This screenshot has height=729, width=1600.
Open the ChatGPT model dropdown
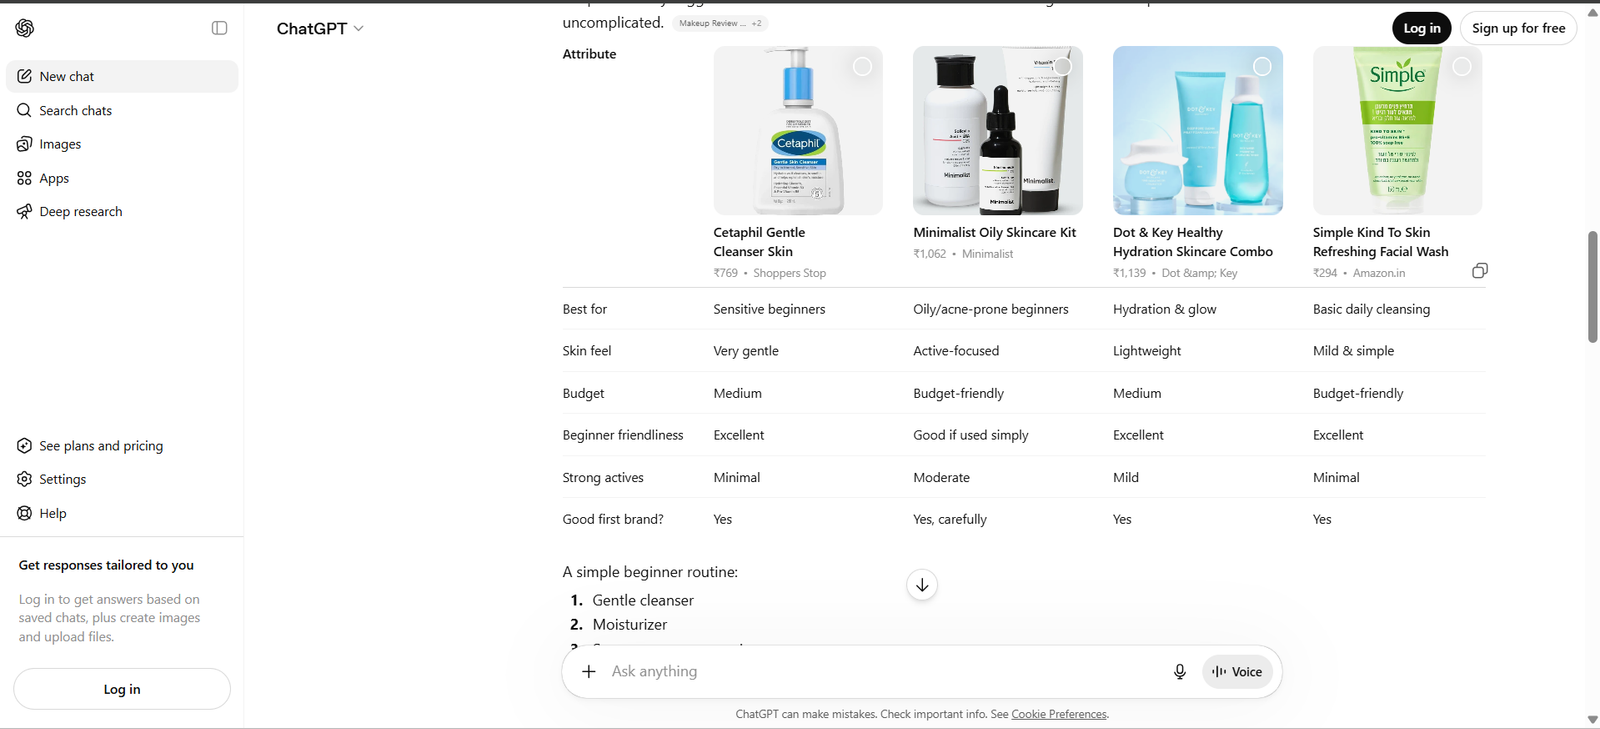(320, 28)
